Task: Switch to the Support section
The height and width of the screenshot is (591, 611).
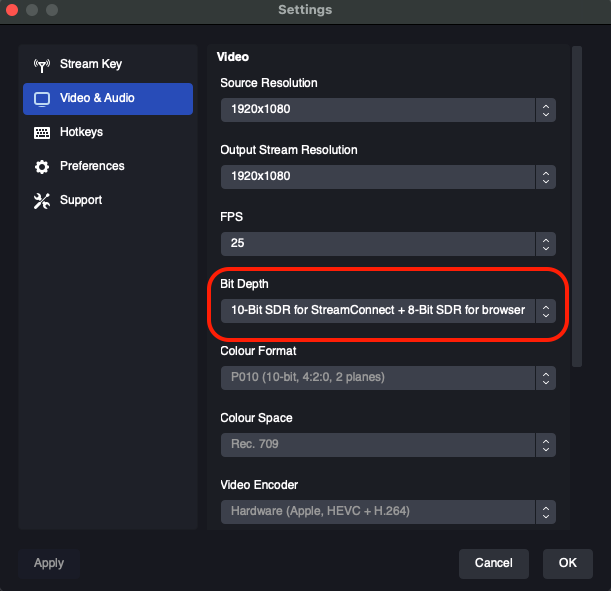Action: click(108, 200)
